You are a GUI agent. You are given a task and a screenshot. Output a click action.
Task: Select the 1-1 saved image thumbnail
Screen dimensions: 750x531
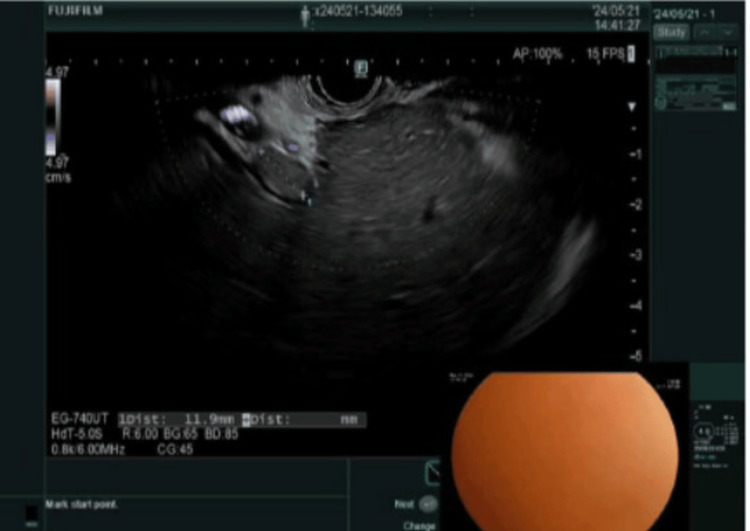(x=696, y=59)
